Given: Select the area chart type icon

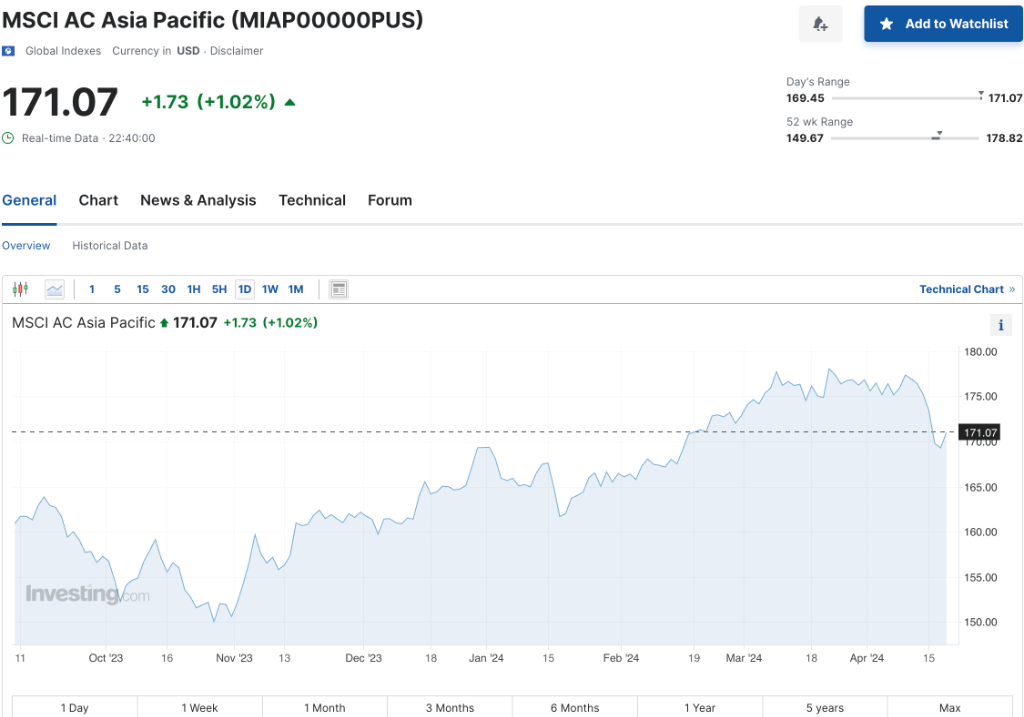Looking at the screenshot, I should [55, 289].
